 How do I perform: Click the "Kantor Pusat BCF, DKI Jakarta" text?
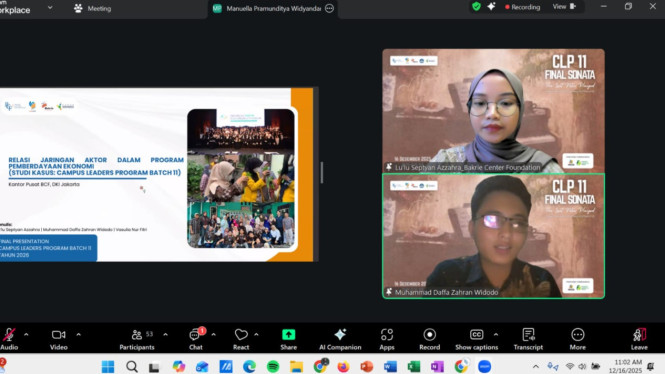pos(44,184)
